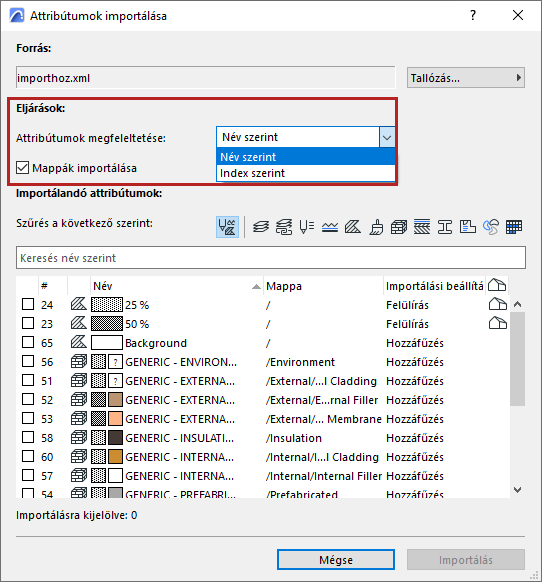Screen dimensions: 542x582
Task: Sort by the # column header
Action: (53, 286)
